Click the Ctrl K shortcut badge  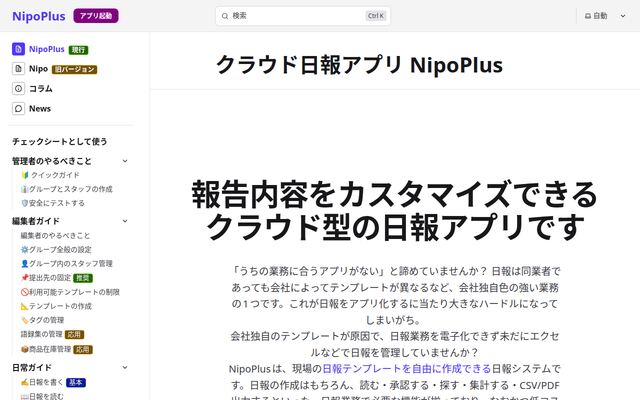pos(376,16)
